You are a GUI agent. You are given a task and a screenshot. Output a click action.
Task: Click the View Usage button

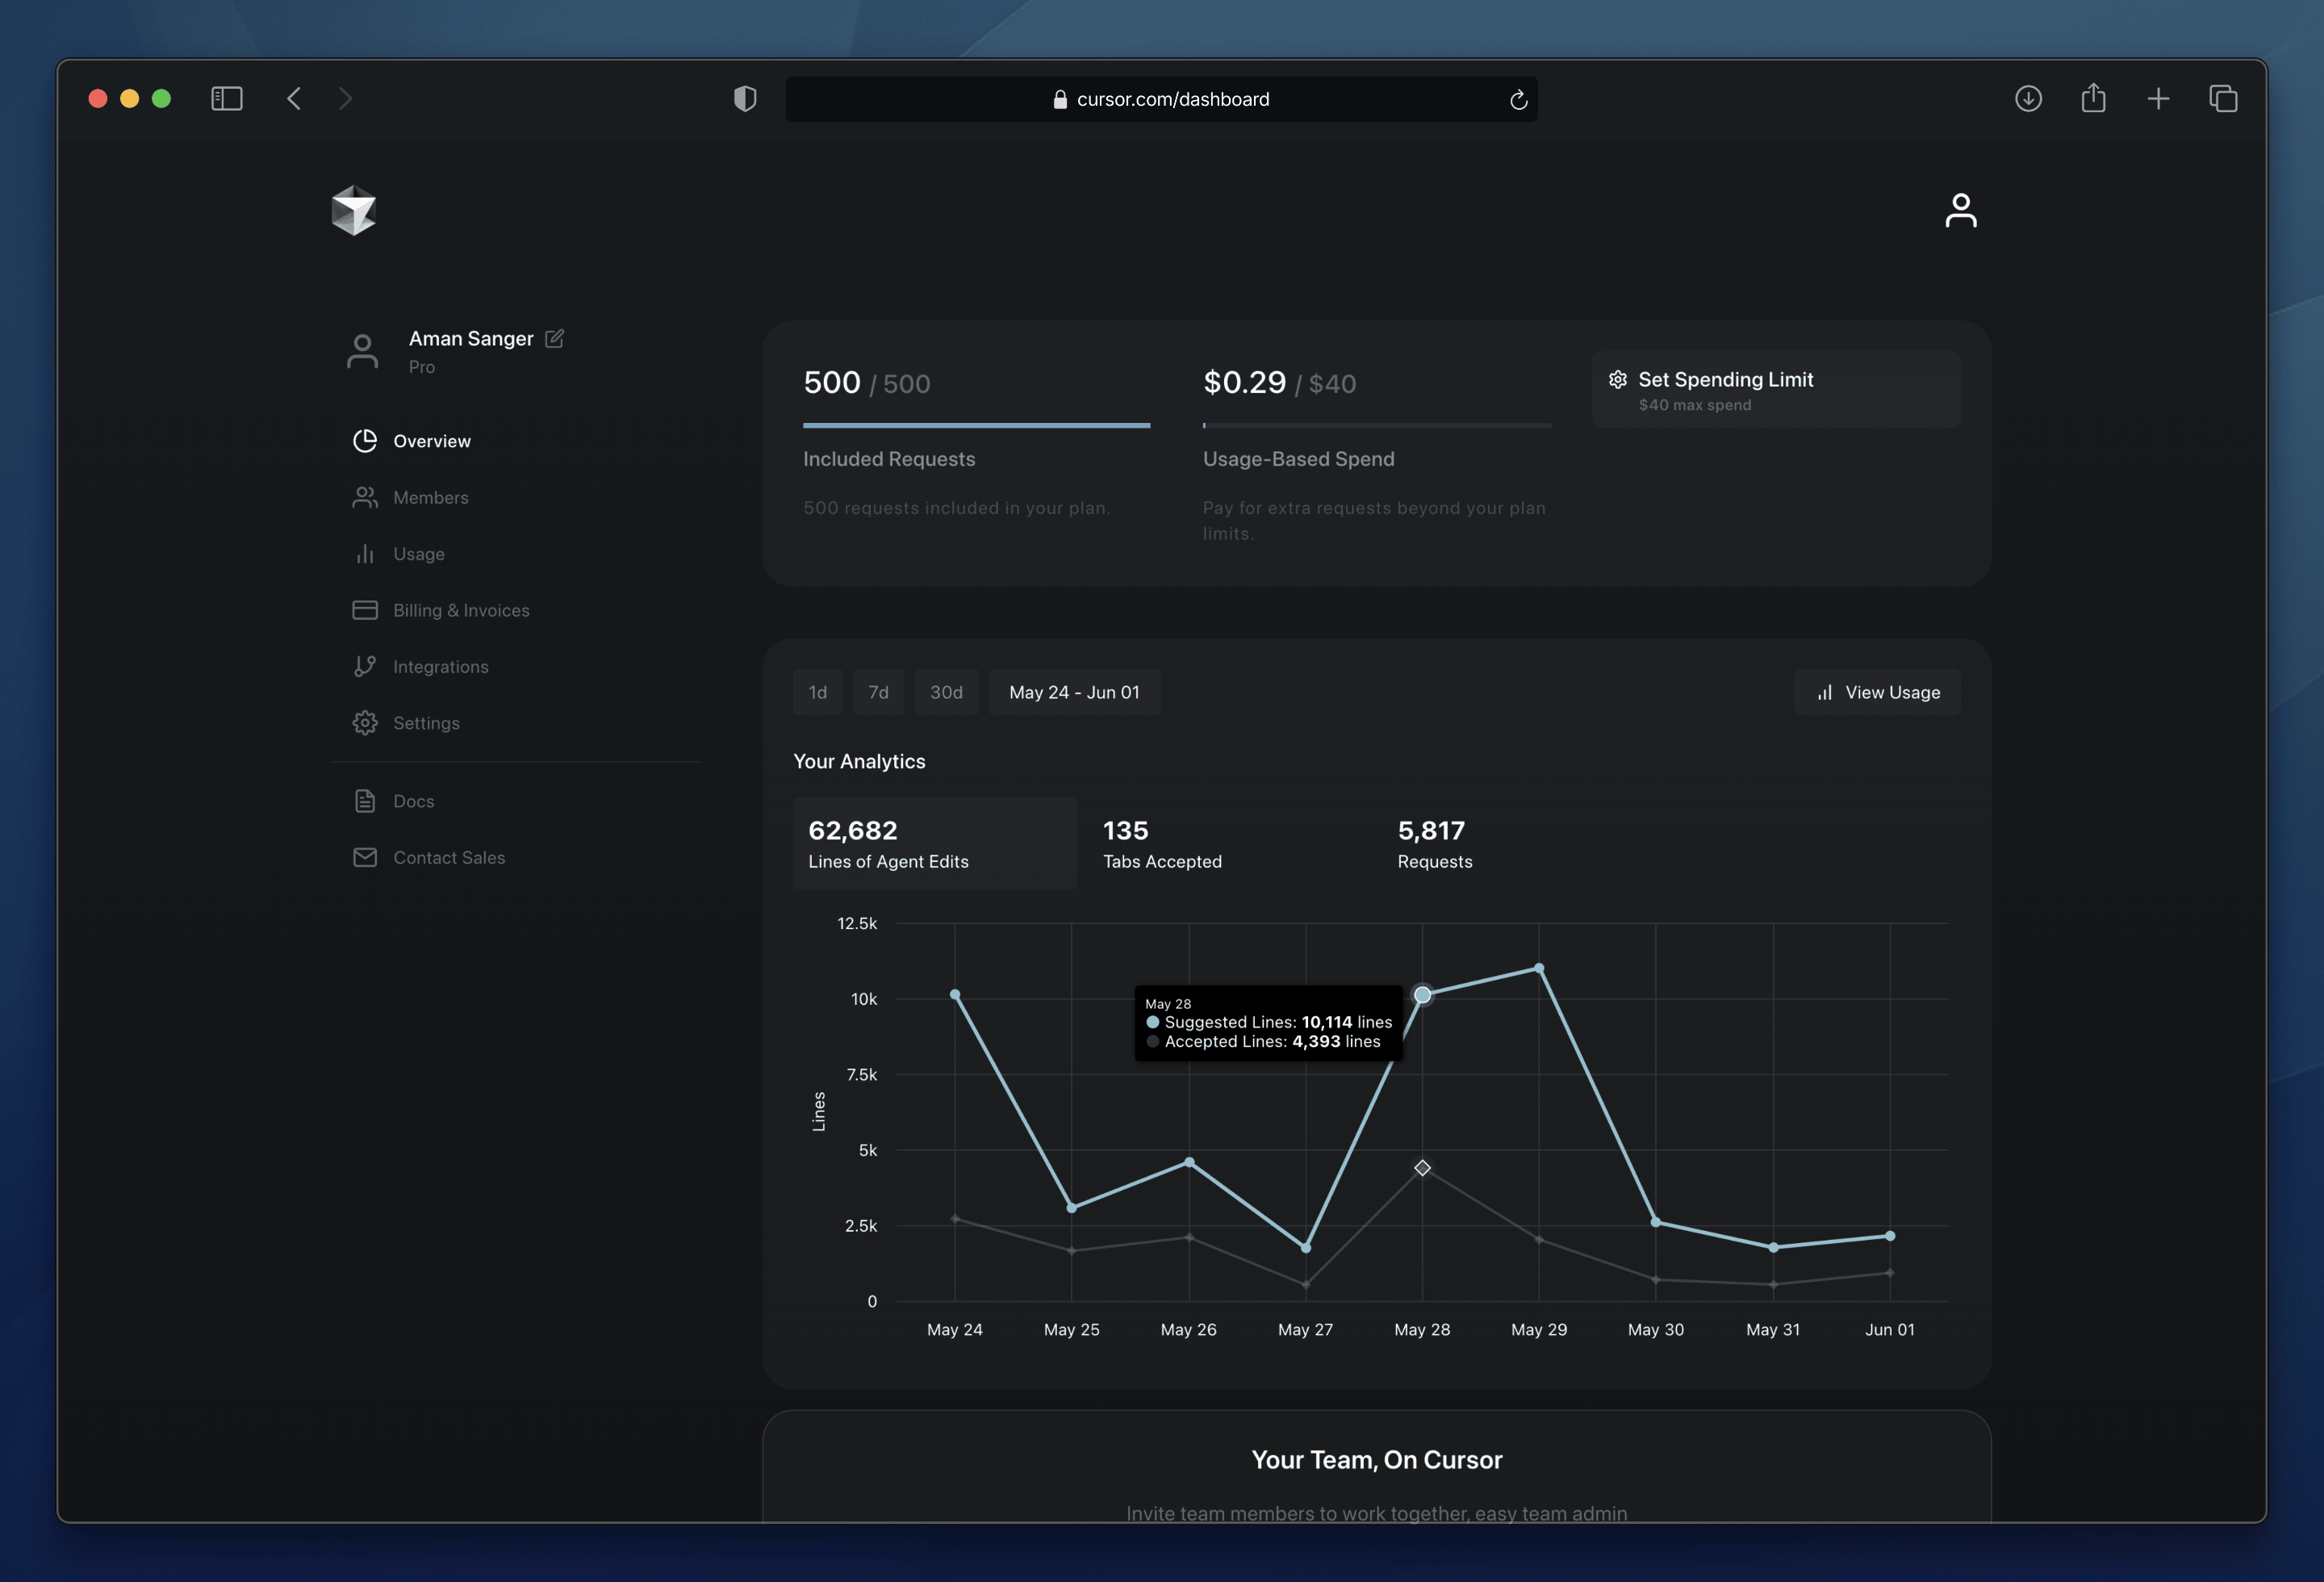[1877, 692]
